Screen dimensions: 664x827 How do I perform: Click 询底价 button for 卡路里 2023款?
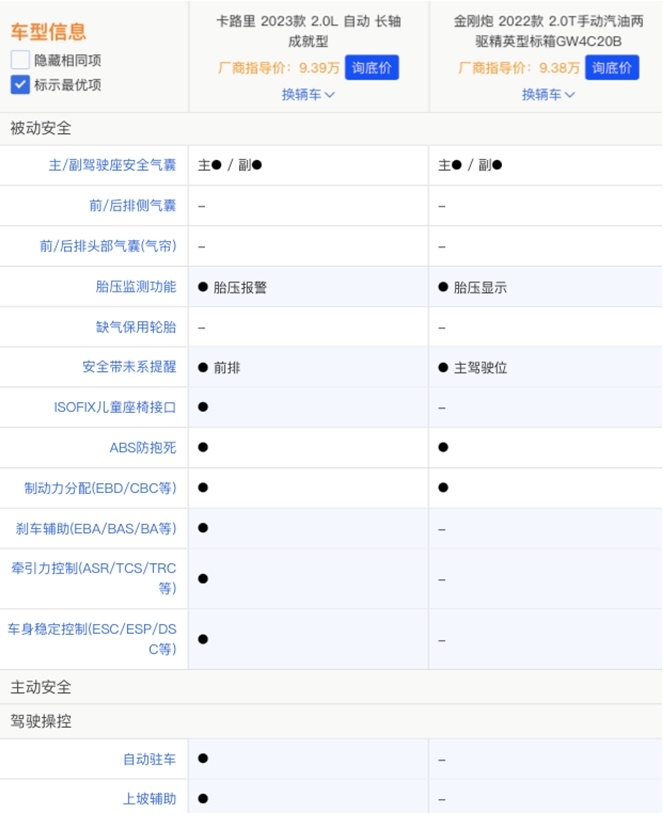click(x=372, y=68)
